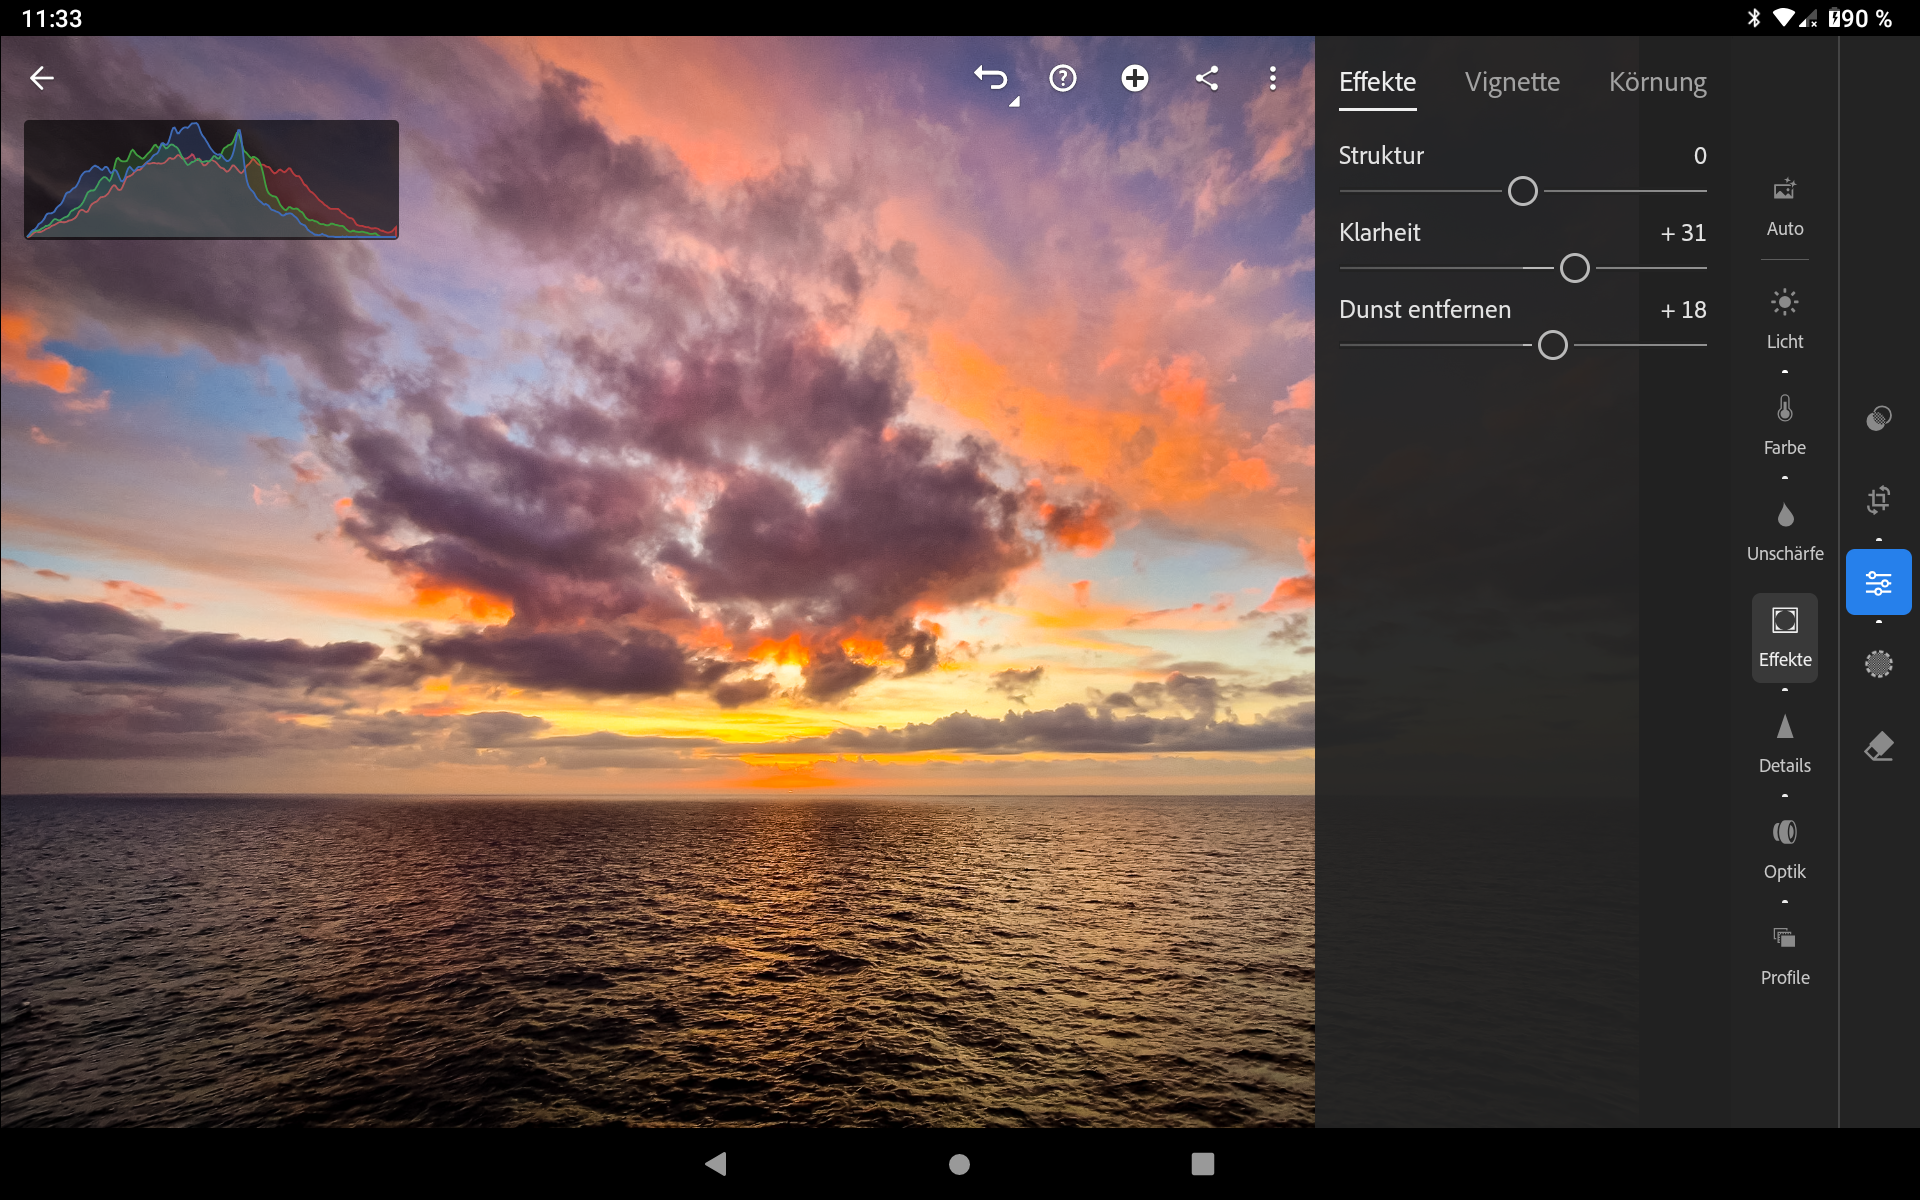Click the Klarheit slider handle
Image resolution: width=1920 pixels, height=1200 pixels.
1574,268
